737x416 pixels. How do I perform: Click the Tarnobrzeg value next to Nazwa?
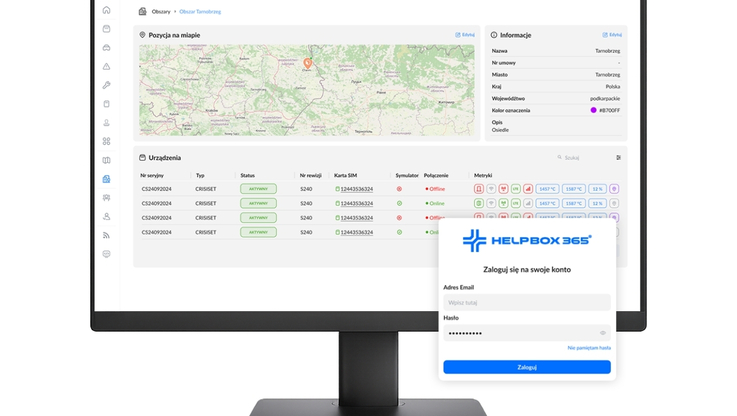point(607,51)
